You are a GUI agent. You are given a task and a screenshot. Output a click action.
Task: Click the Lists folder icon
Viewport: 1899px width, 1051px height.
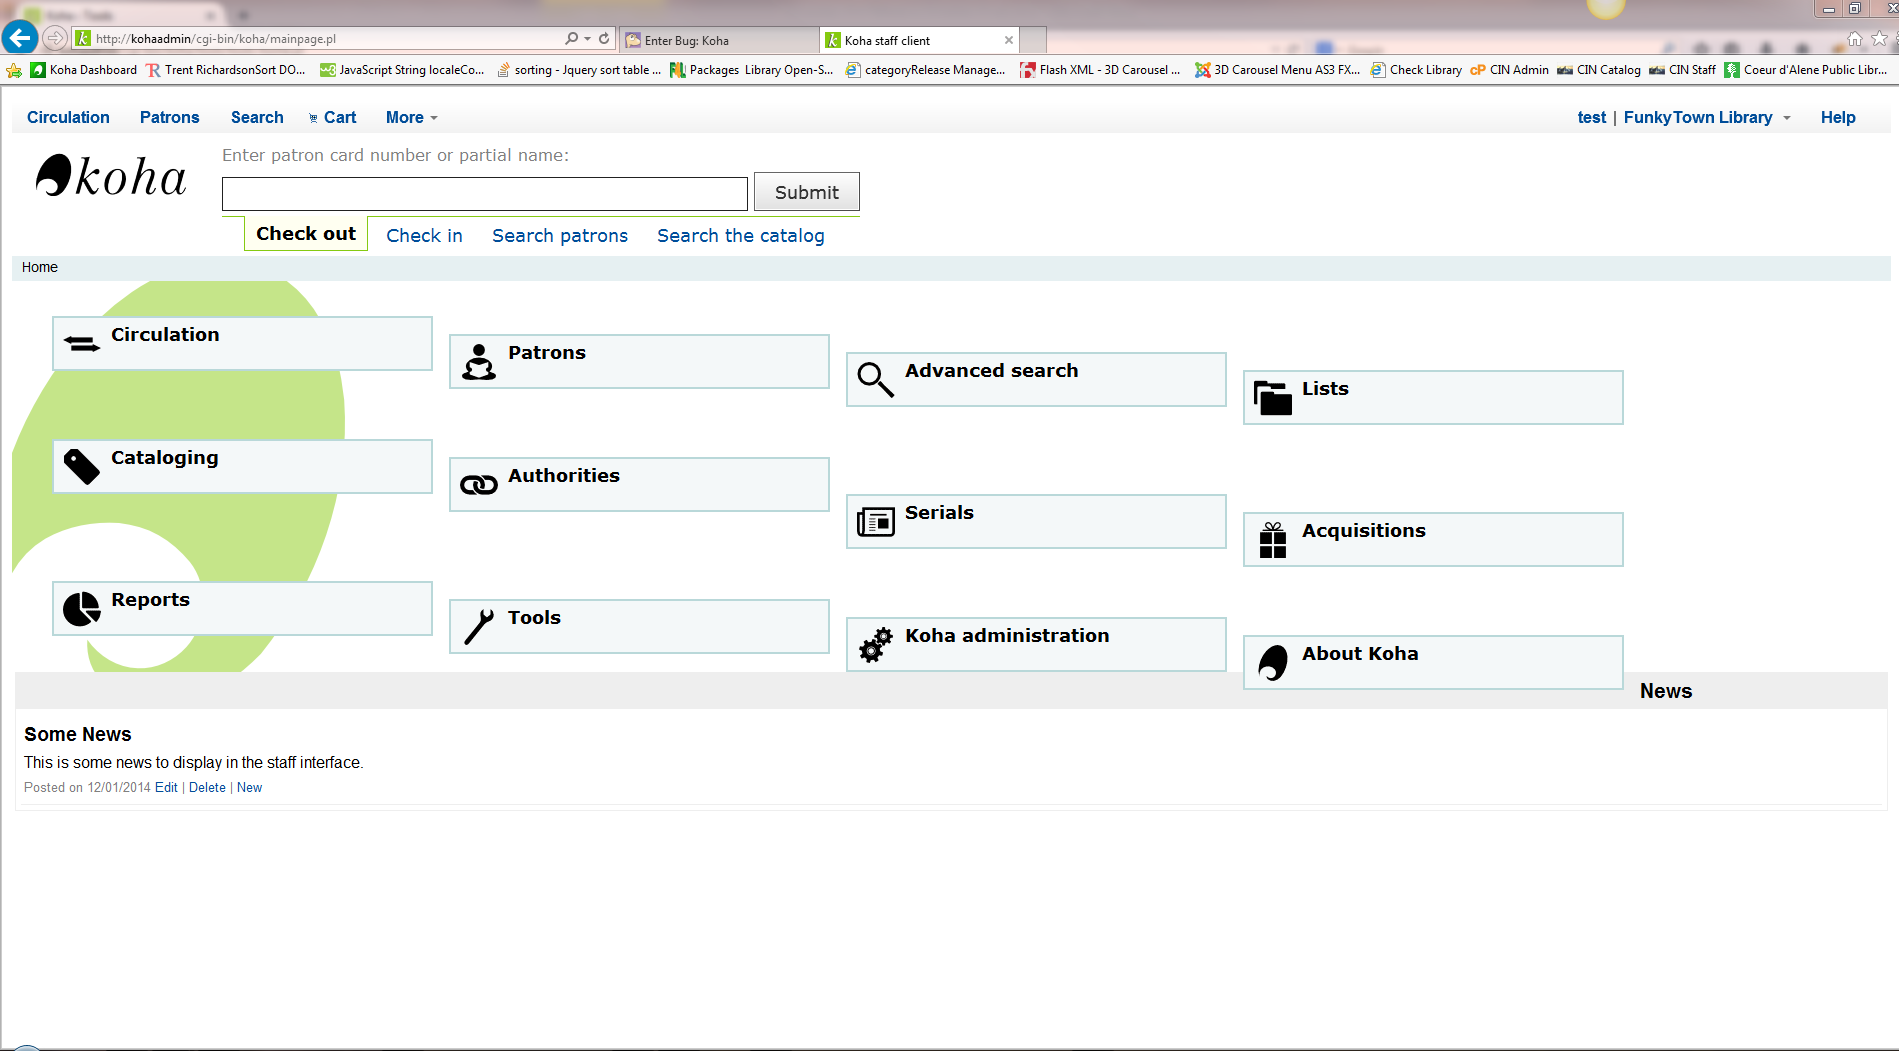tap(1272, 398)
